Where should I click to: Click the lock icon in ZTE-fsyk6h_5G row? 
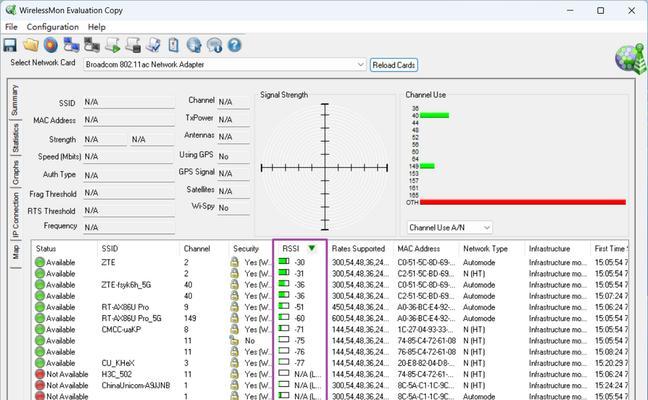[234, 284]
